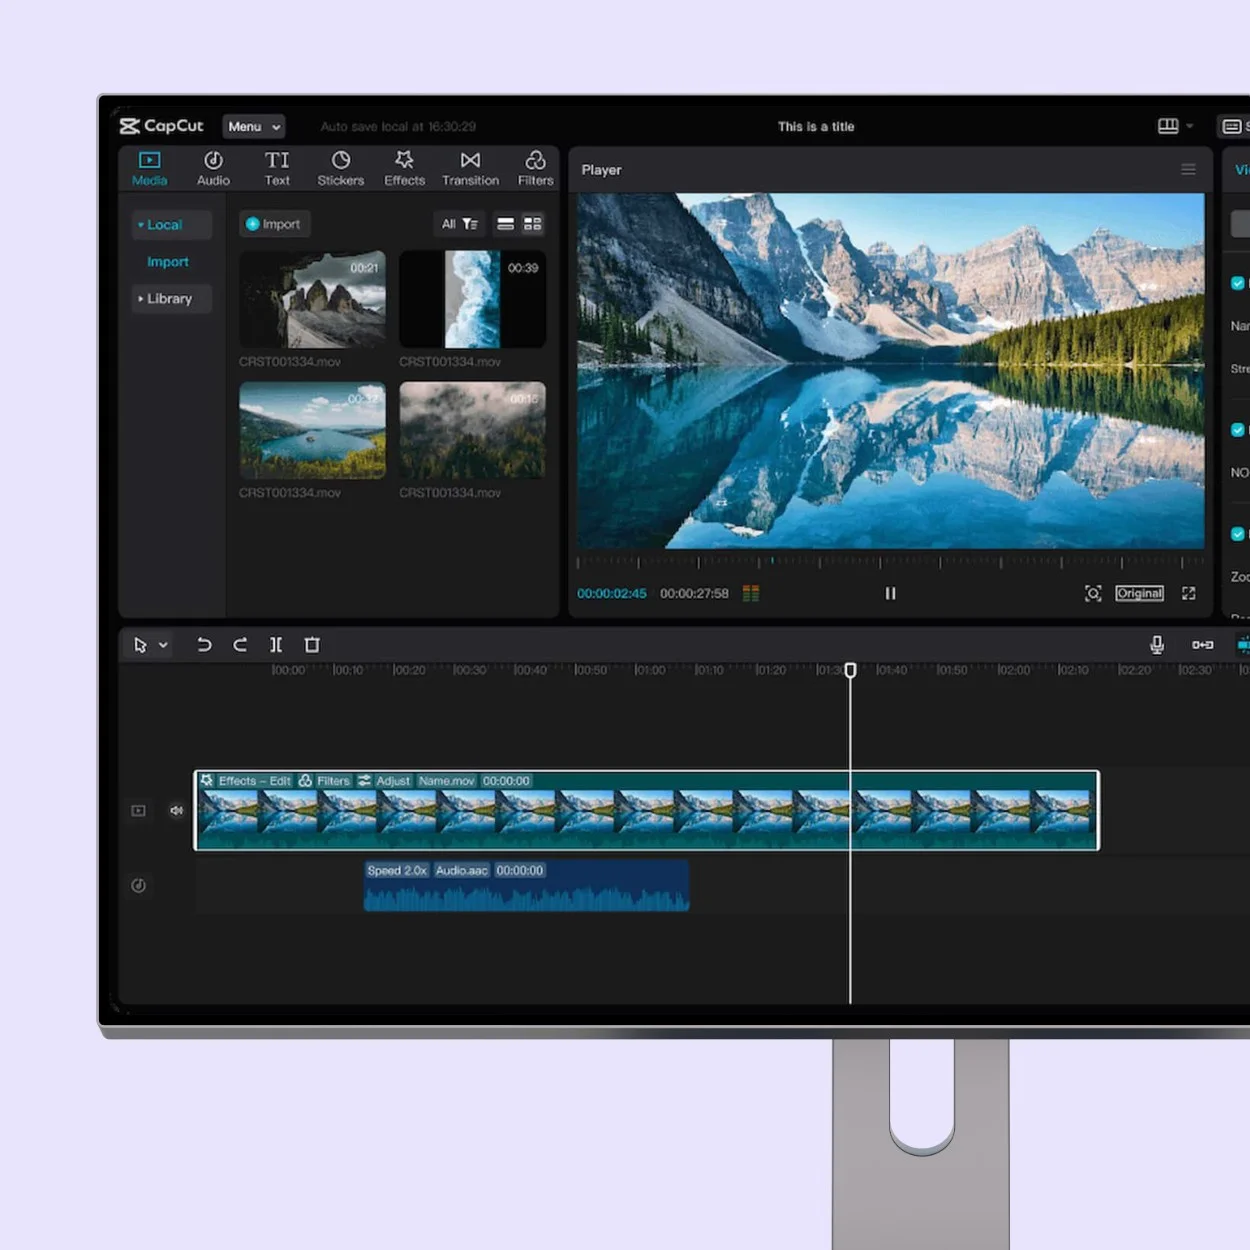
Task: Click the Import button with plus icon
Action: point(273,224)
